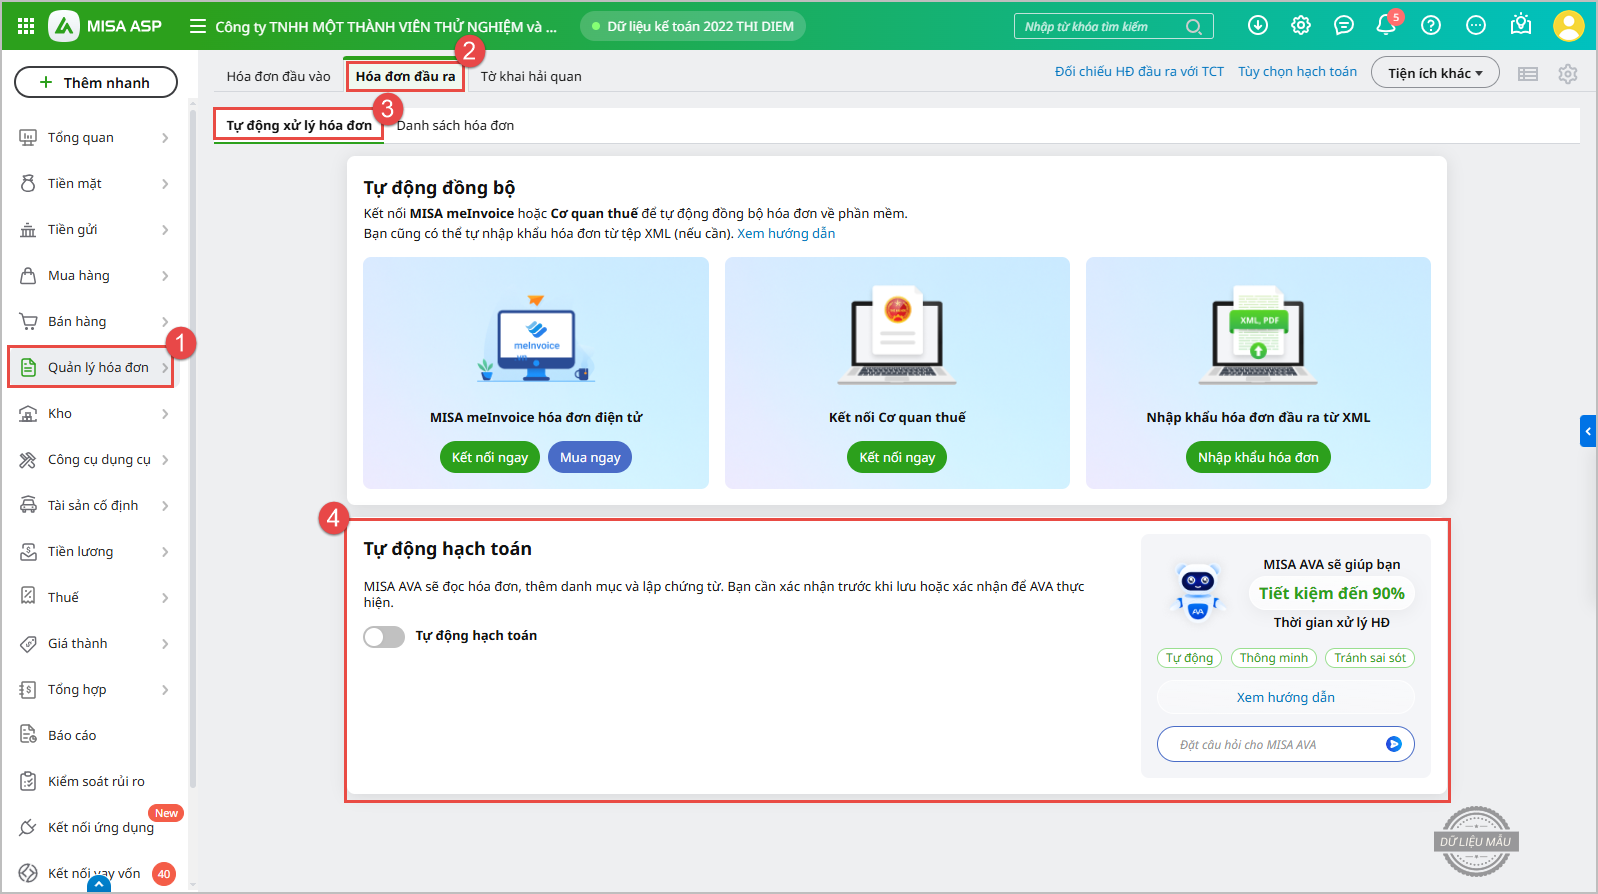Open the Đối chiếu HĐ đầu ra link

pos(1139,72)
